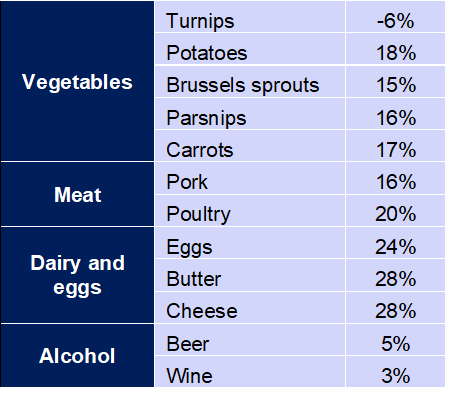Select the Butter cell
The image size is (450, 397).
click(x=250, y=275)
